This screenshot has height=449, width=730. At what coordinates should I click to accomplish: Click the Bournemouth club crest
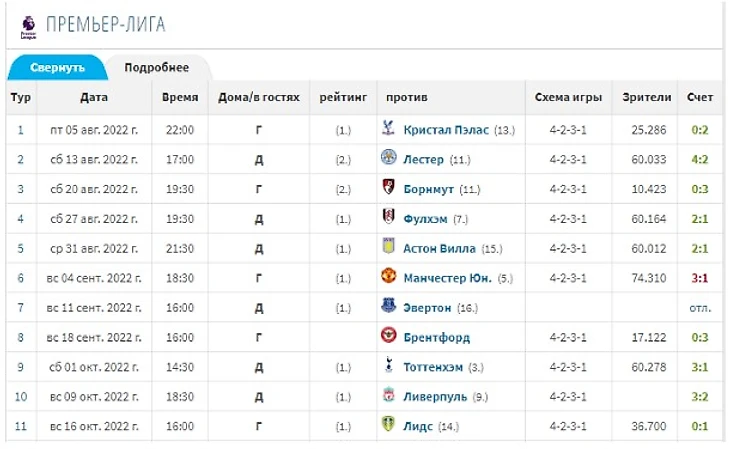pos(388,189)
